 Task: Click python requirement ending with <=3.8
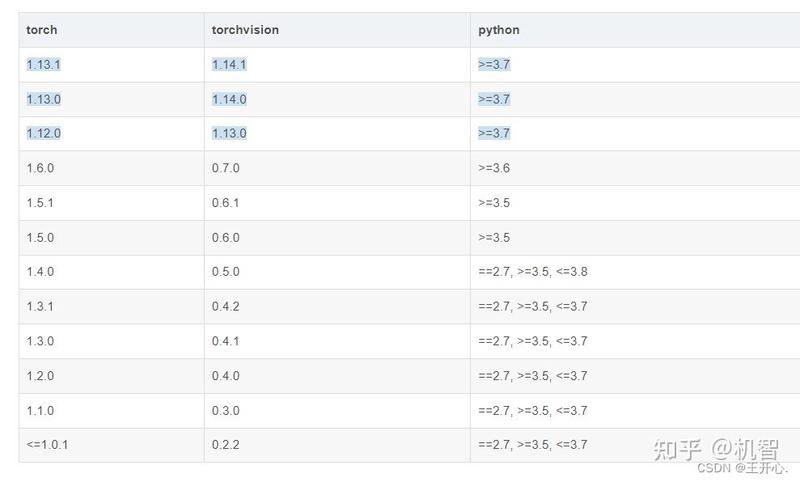point(533,272)
